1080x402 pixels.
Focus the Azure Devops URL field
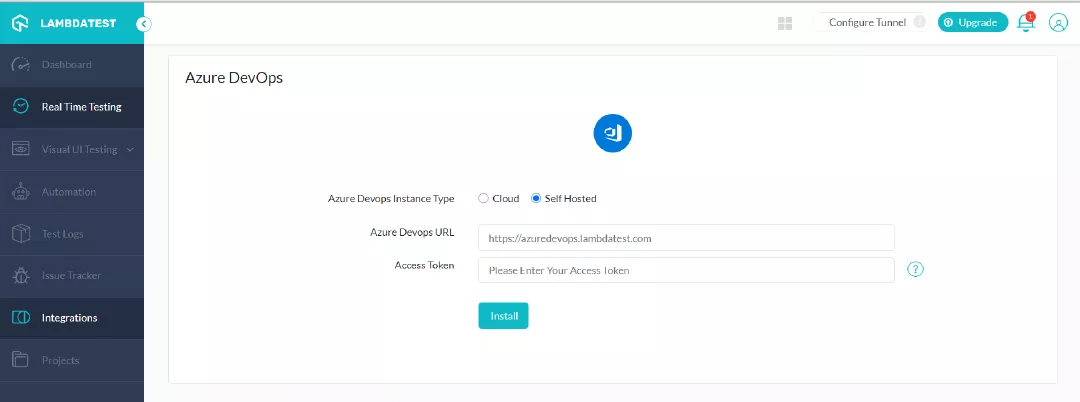click(686, 237)
